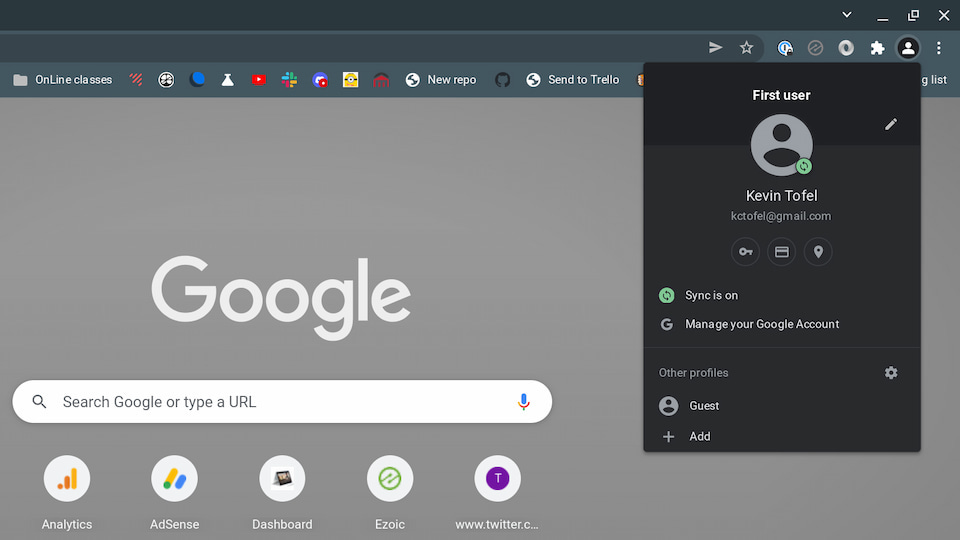Screen dimensions: 960x540
Task: Open the tab search chevron
Action: (846, 15)
